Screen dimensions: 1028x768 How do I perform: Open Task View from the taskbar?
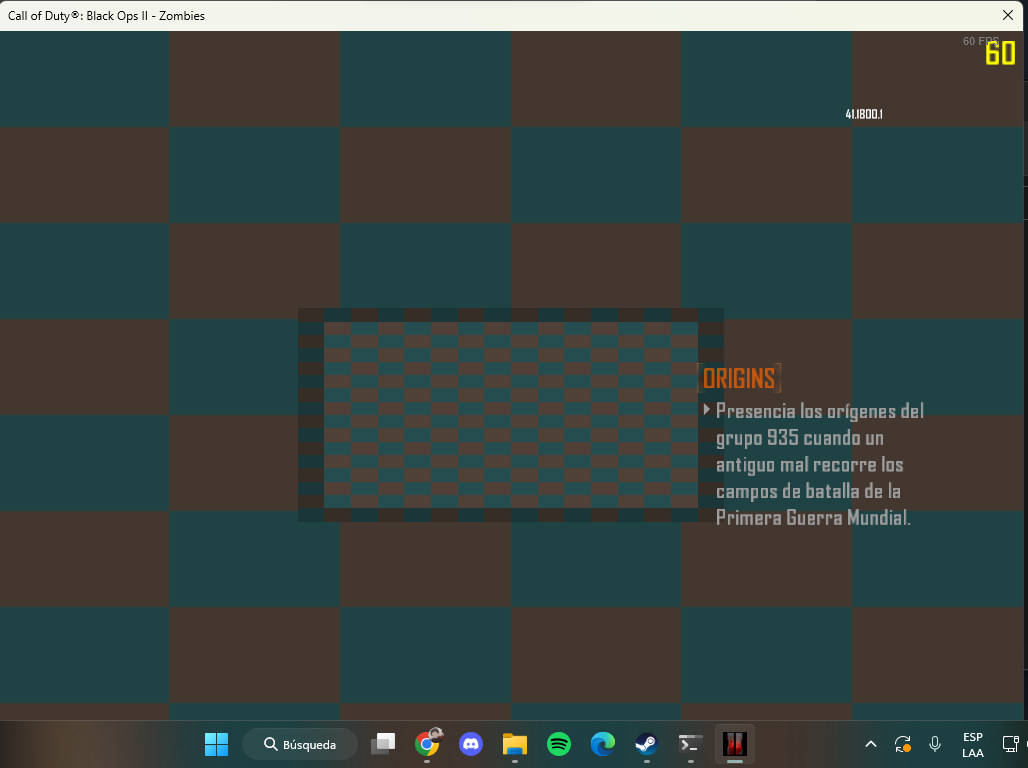coord(383,744)
